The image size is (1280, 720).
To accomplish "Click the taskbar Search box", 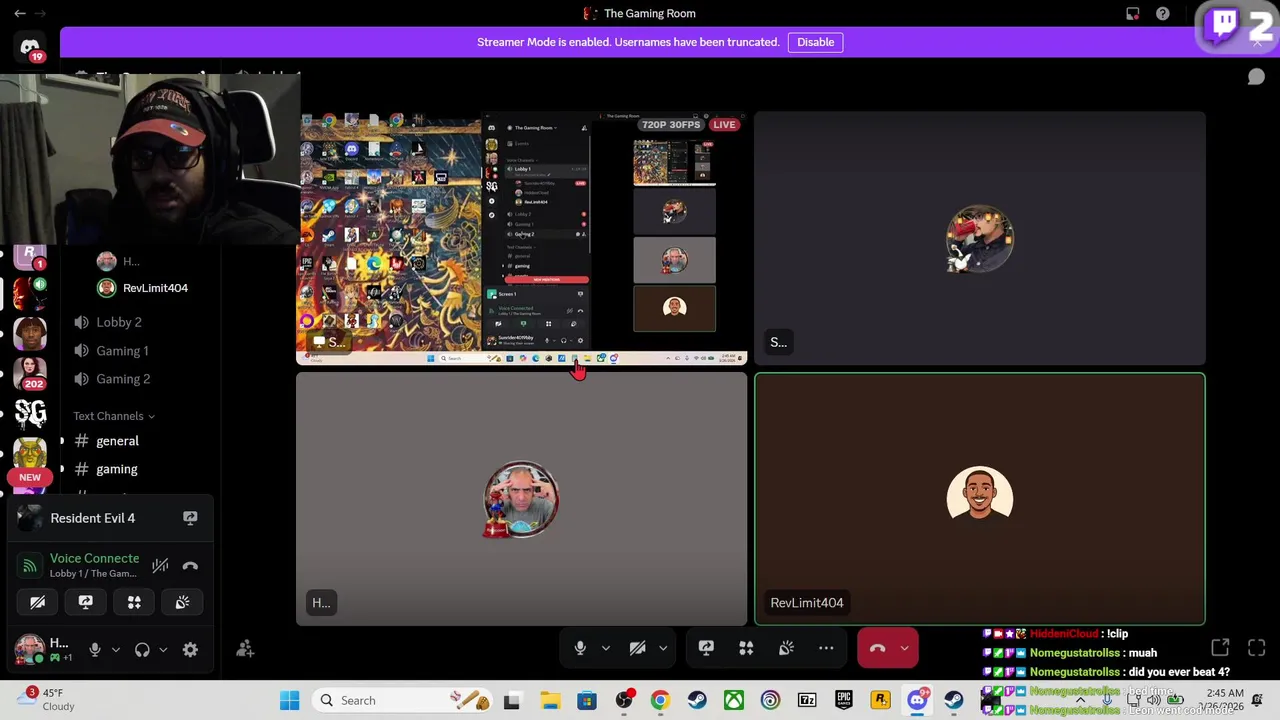I will coord(404,700).
